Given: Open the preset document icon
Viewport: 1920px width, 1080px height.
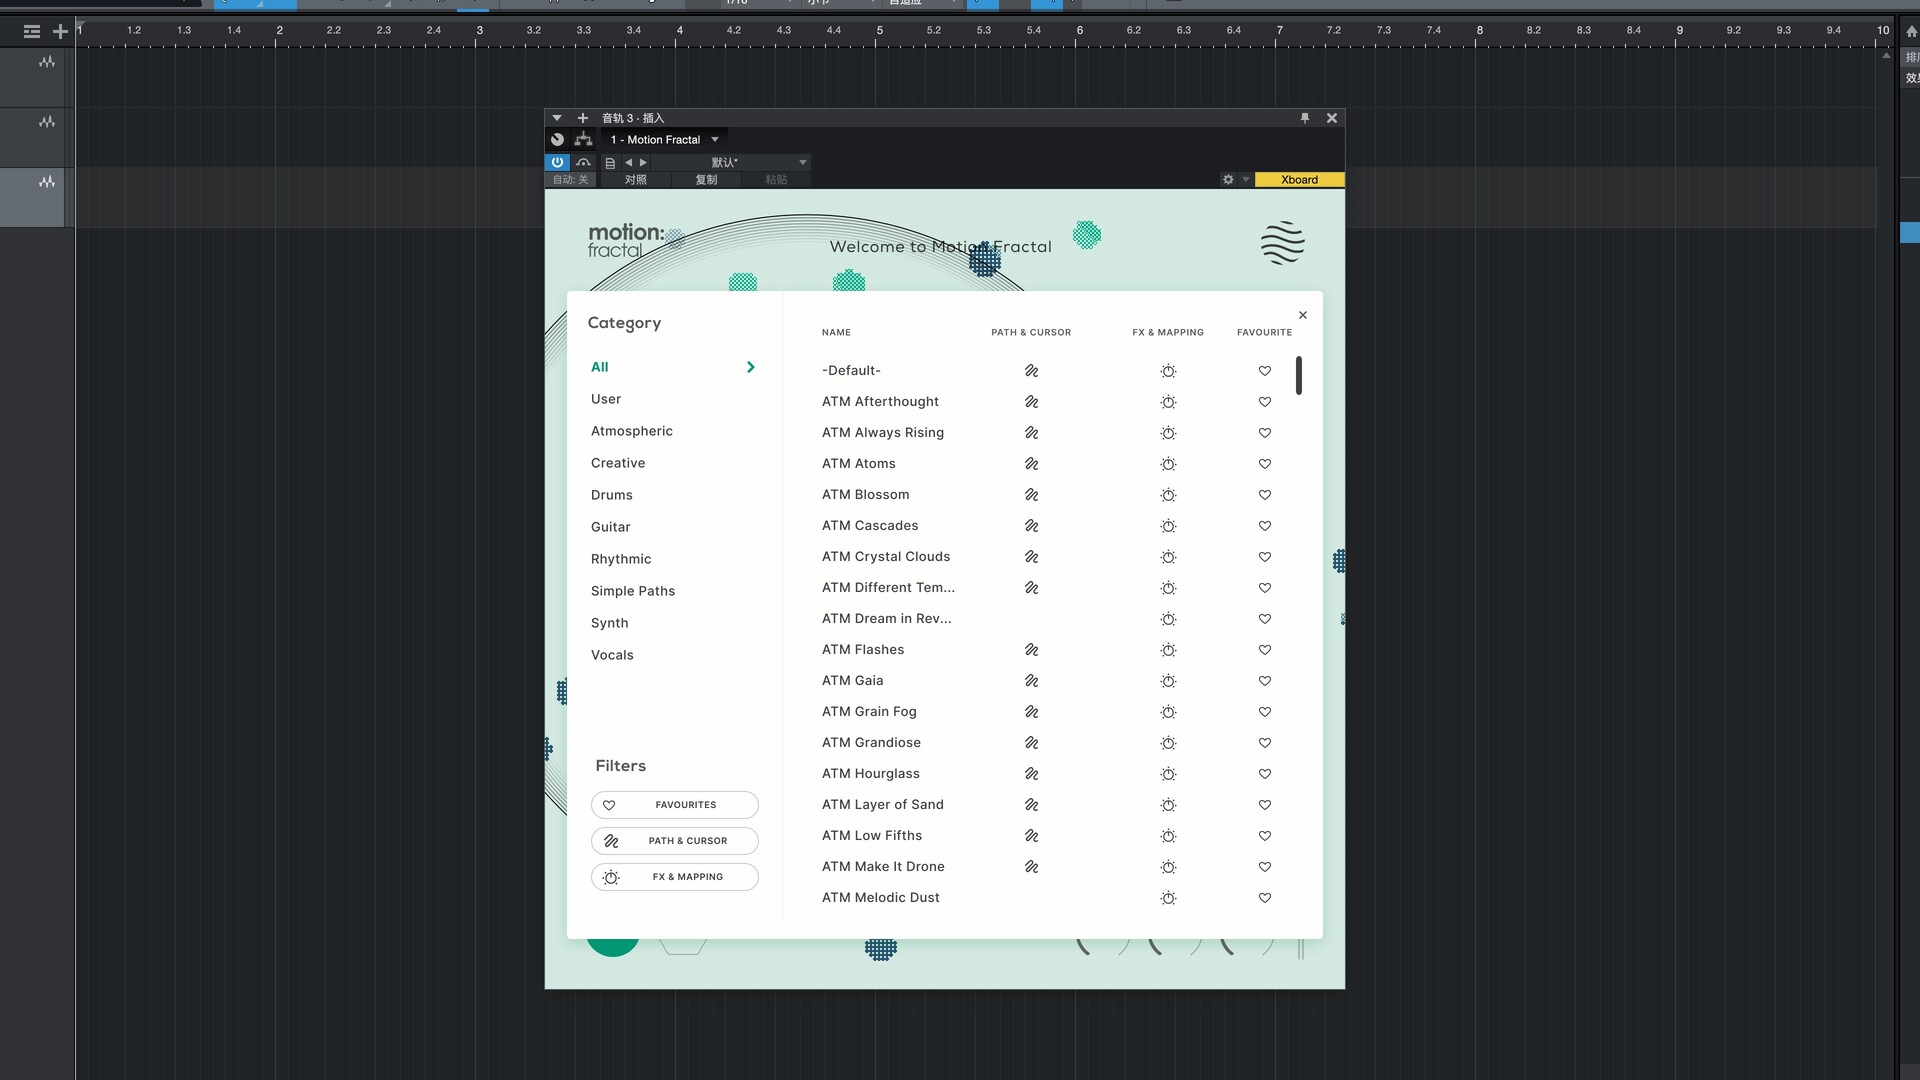Looking at the screenshot, I should pos(610,162).
